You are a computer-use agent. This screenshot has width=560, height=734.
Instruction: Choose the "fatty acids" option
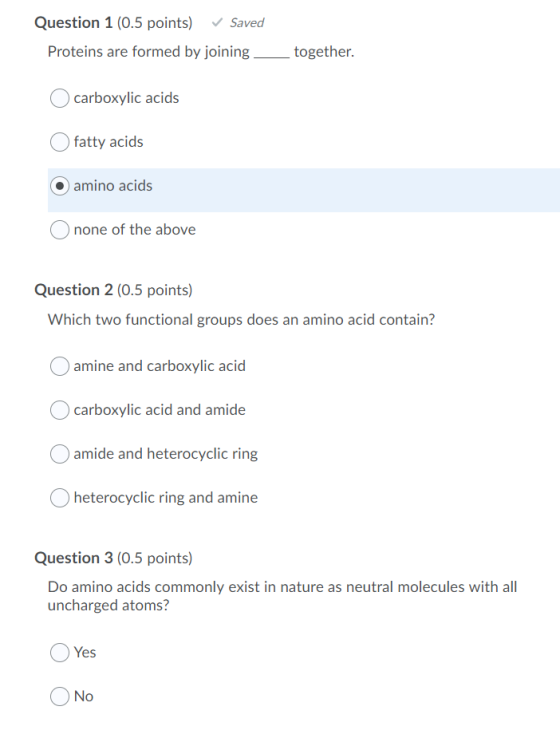(59, 142)
